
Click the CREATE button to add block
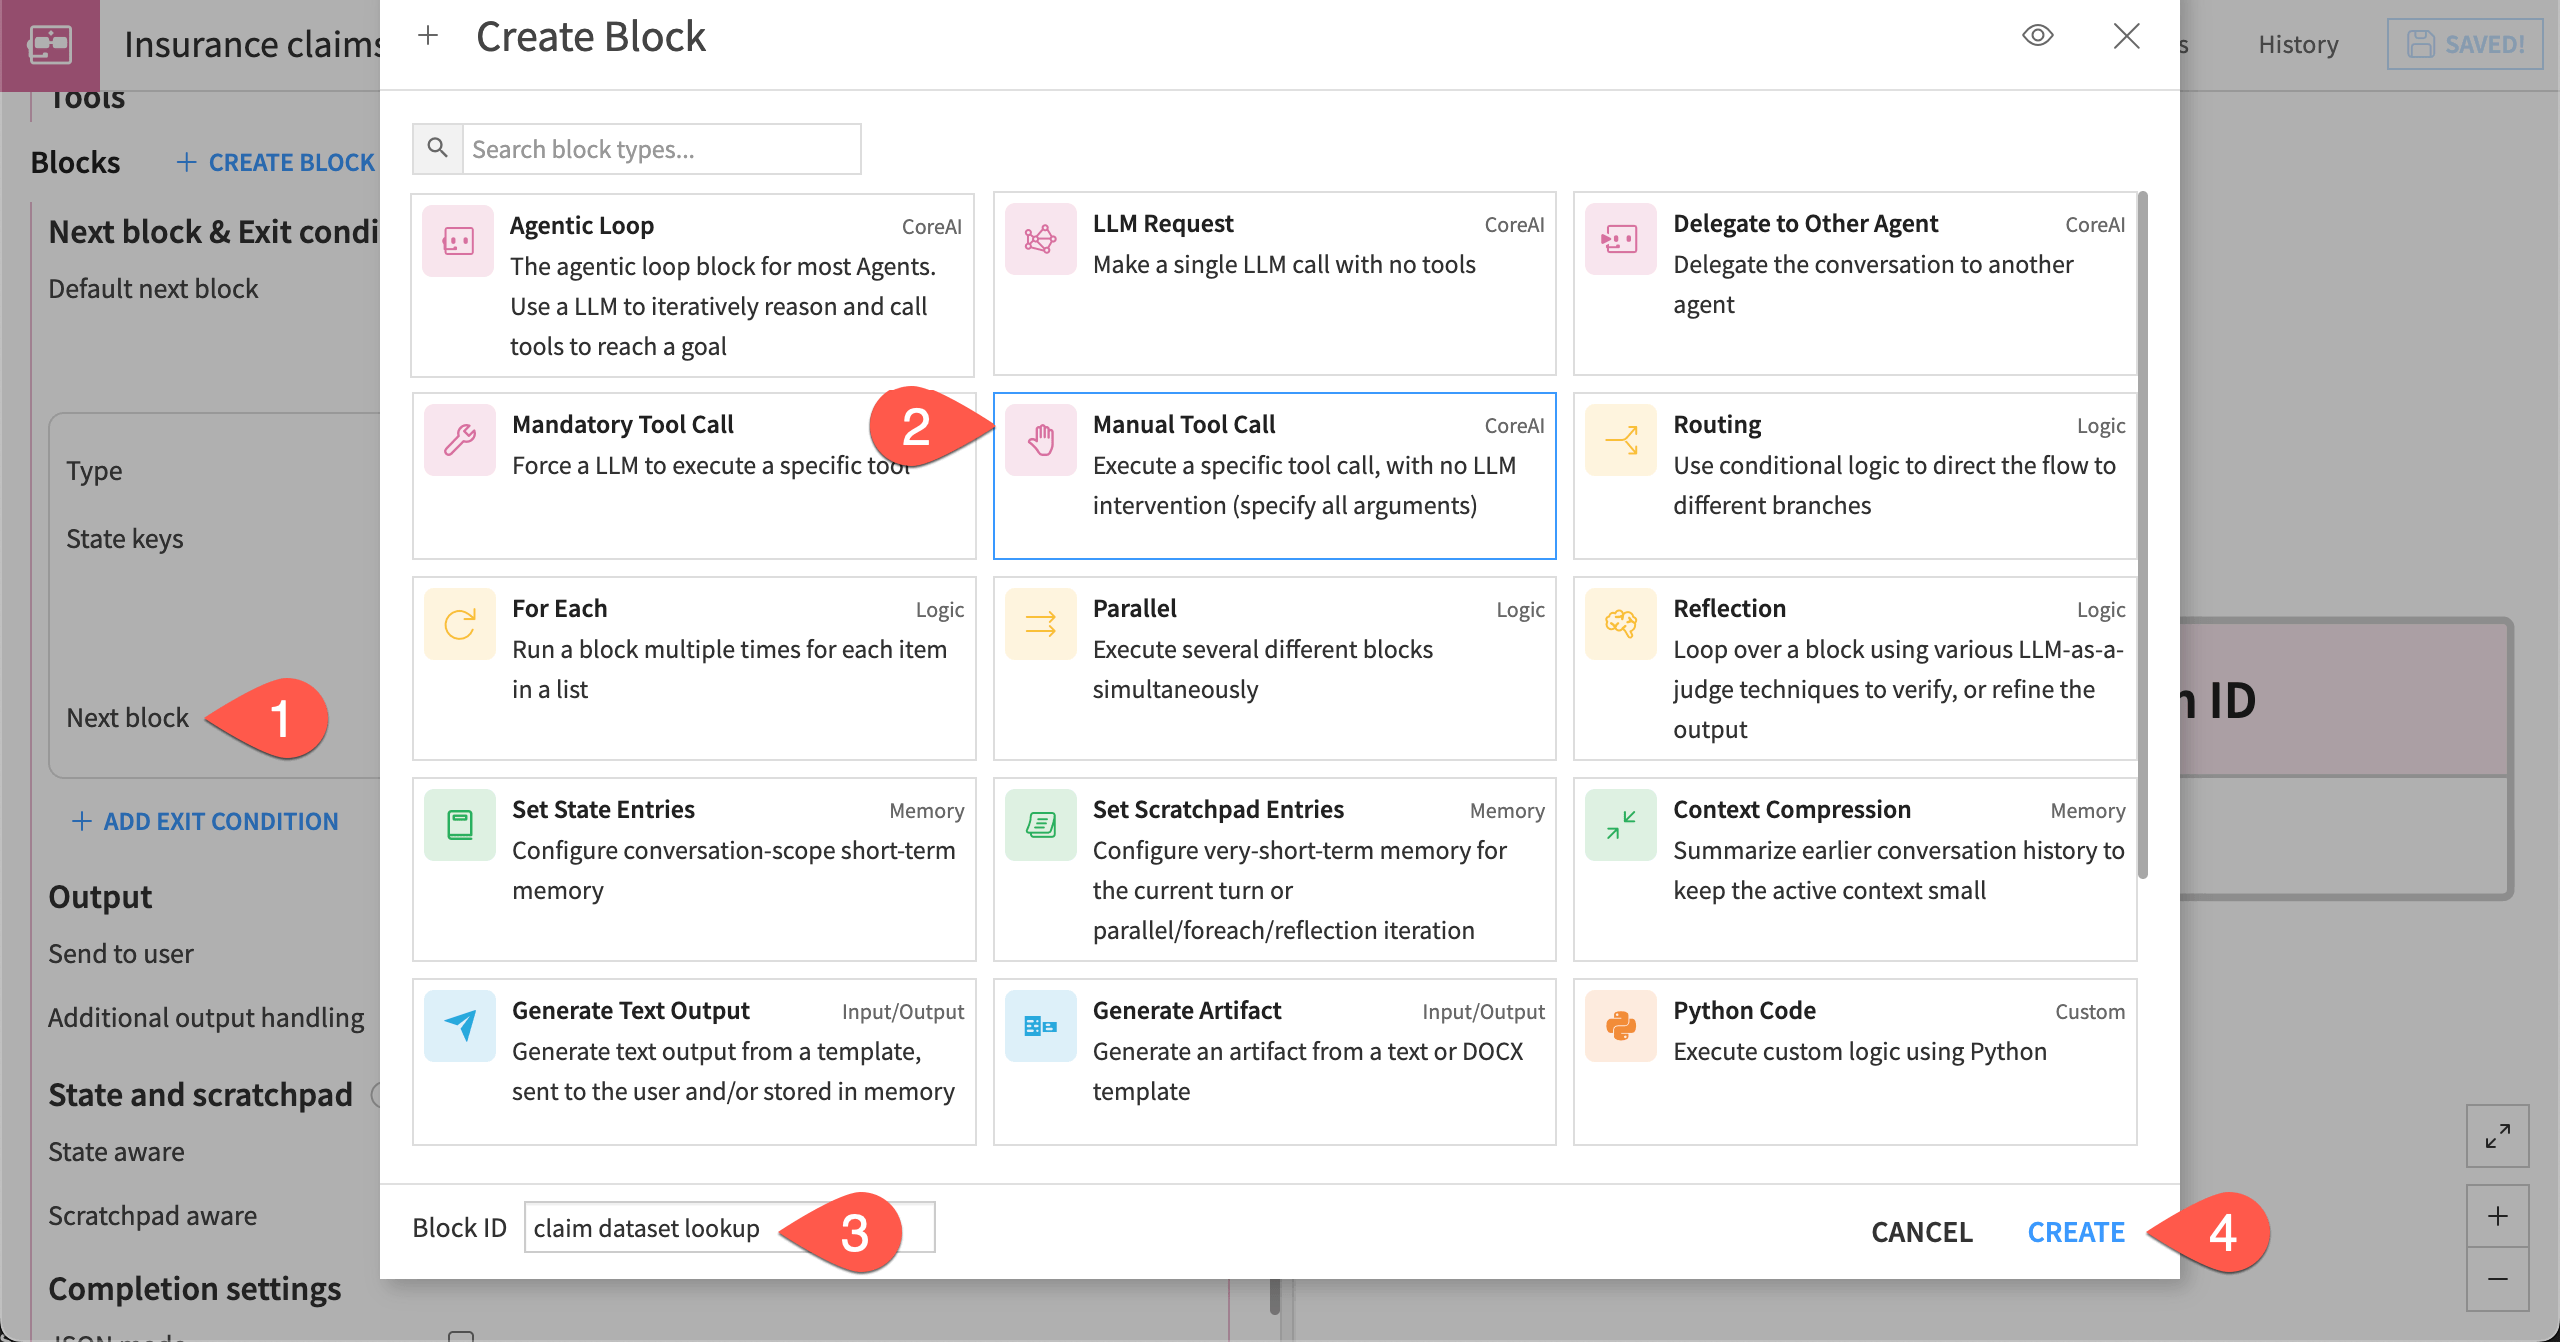tap(2076, 1231)
